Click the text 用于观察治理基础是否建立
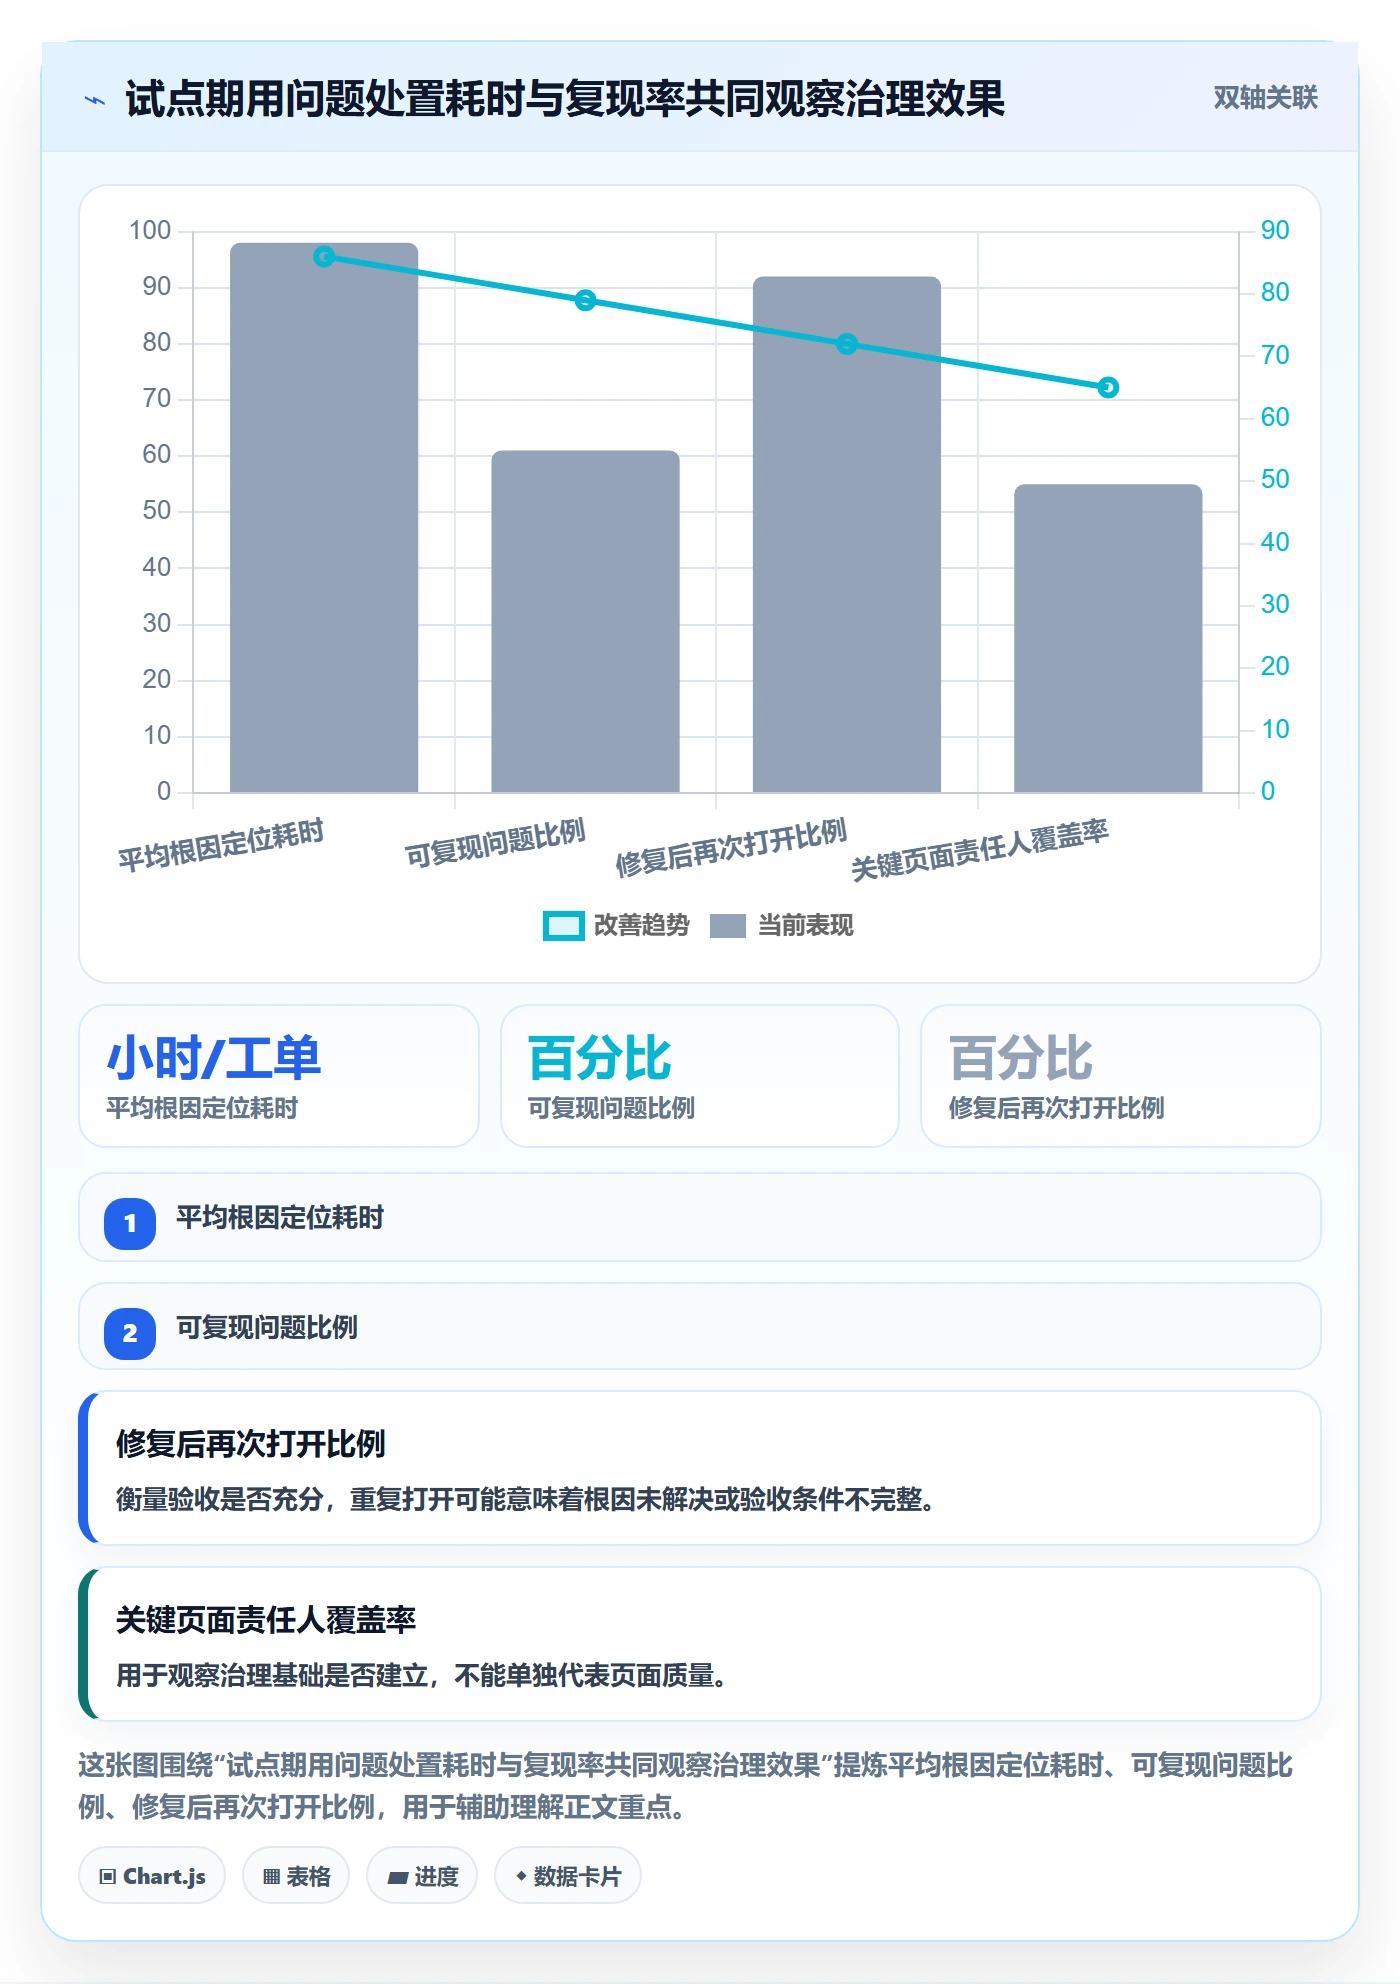 (272, 1676)
